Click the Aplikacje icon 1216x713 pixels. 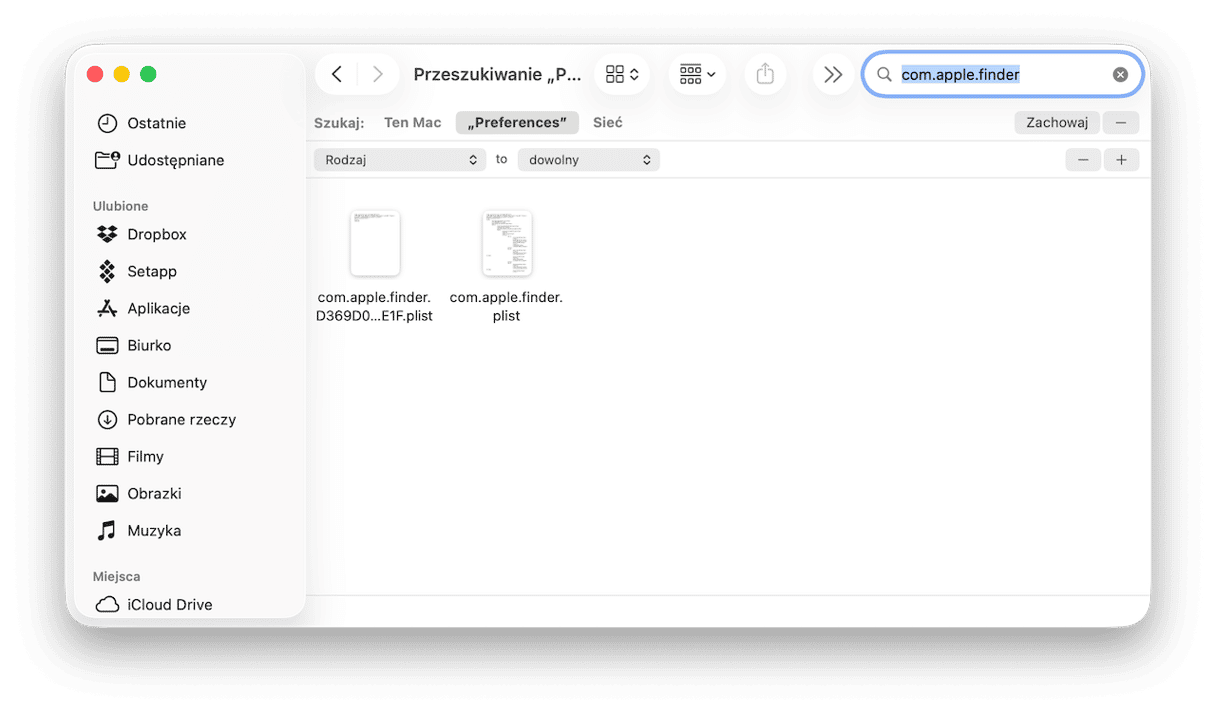pyautogui.click(x=107, y=308)
